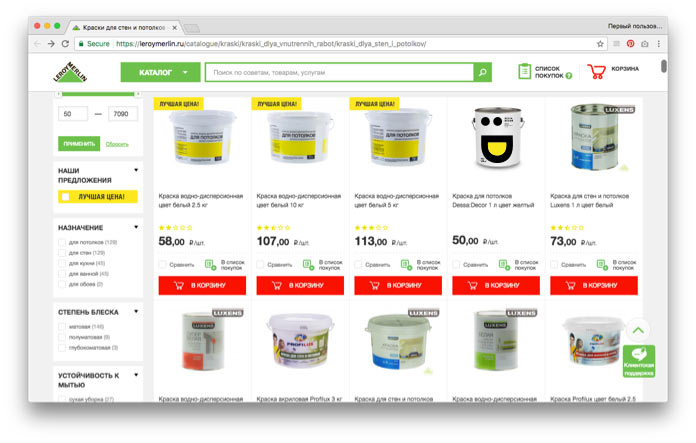
Task: Click the Сбросить price reset link
Action: [x=117, y=144]
